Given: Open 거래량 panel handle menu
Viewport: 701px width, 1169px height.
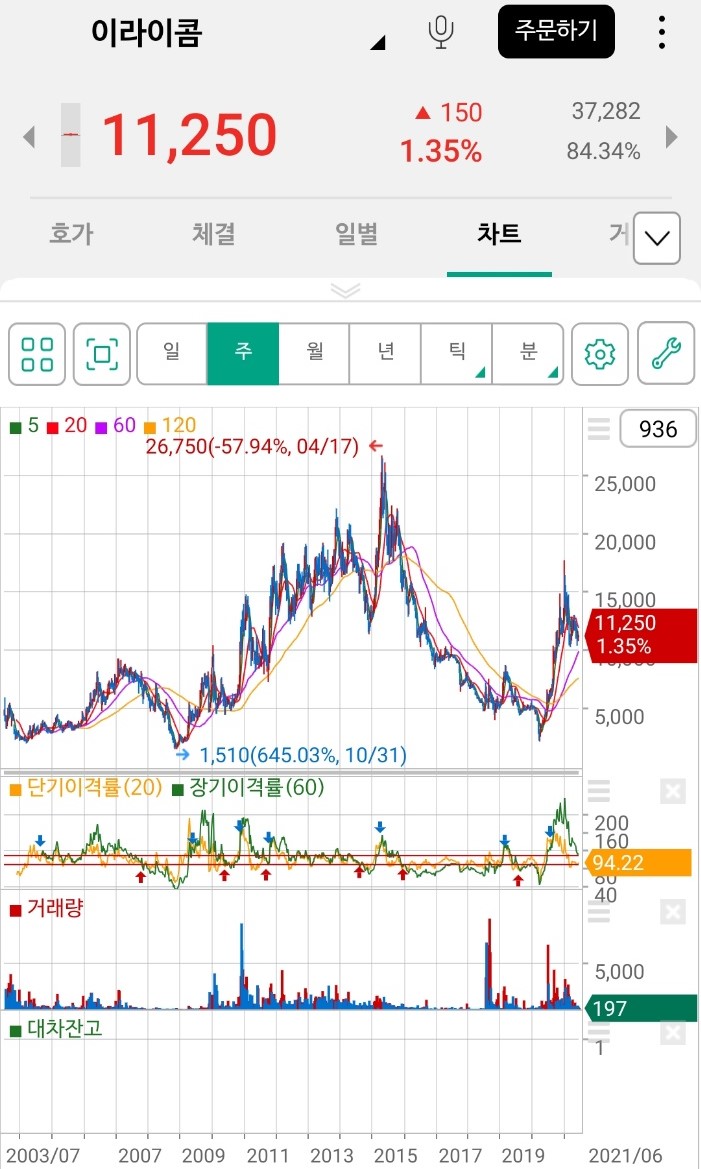Looking at the screenshot, I should coord(599,911).
